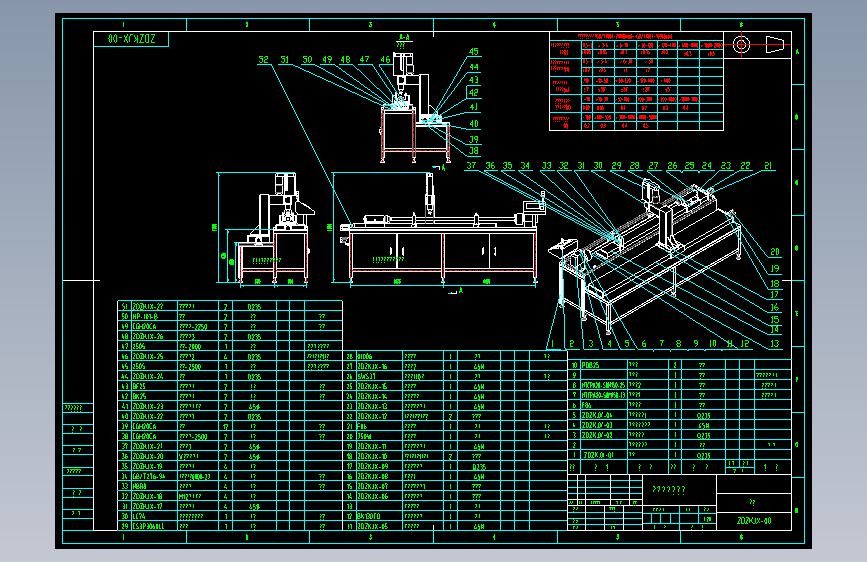Pick callout balloon number 47
The width and height of the screenshot is (867, 562).
click(x=364, y=59)
